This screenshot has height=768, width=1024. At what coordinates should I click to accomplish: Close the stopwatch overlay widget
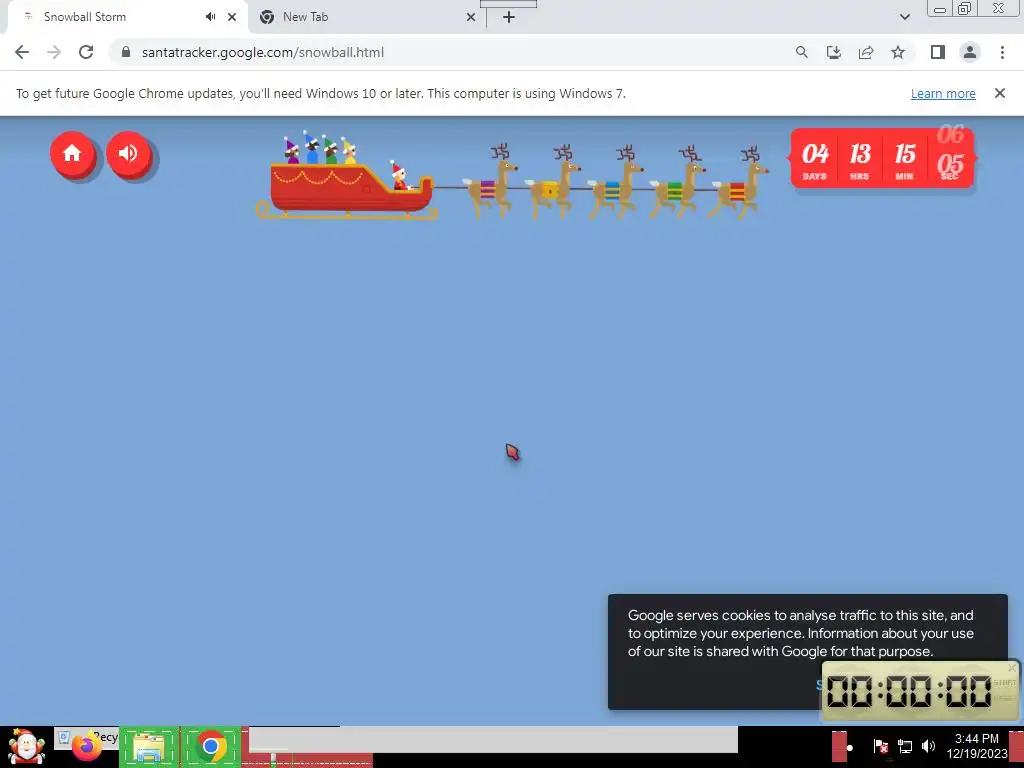pos(1012,668)
